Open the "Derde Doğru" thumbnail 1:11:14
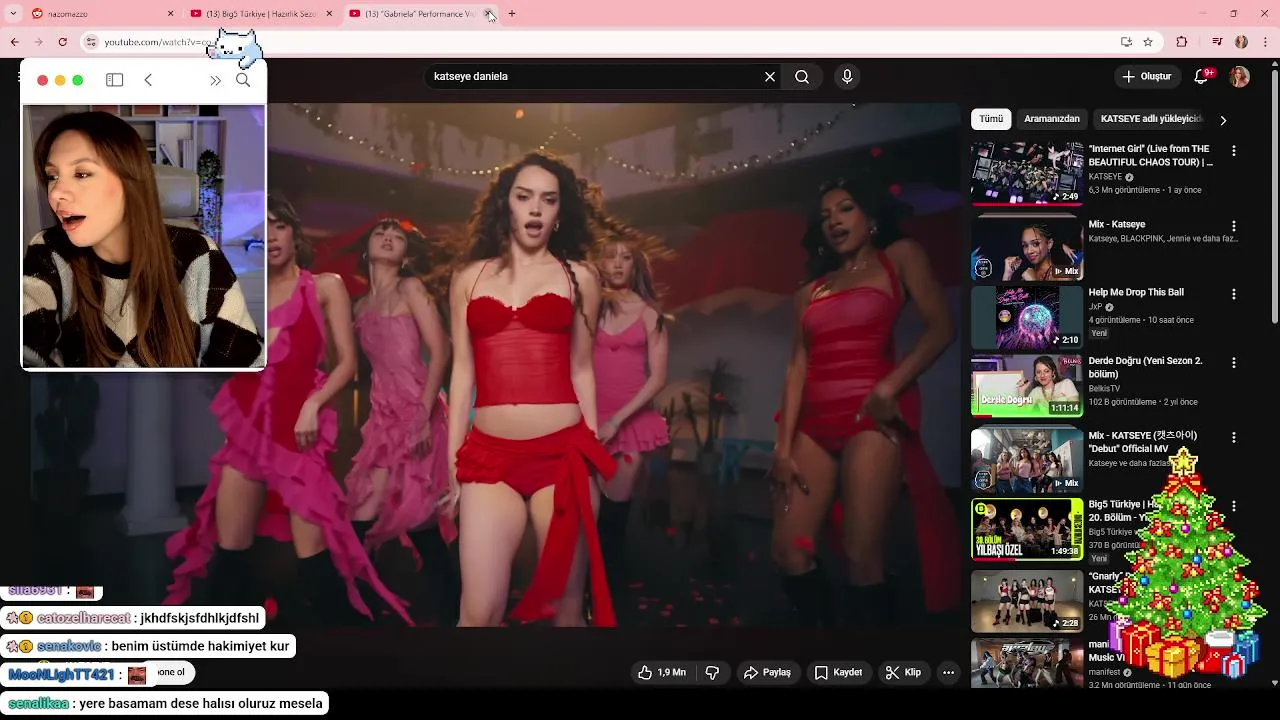The width and height of the screenshot is (1280, 720). point(1027,385)
